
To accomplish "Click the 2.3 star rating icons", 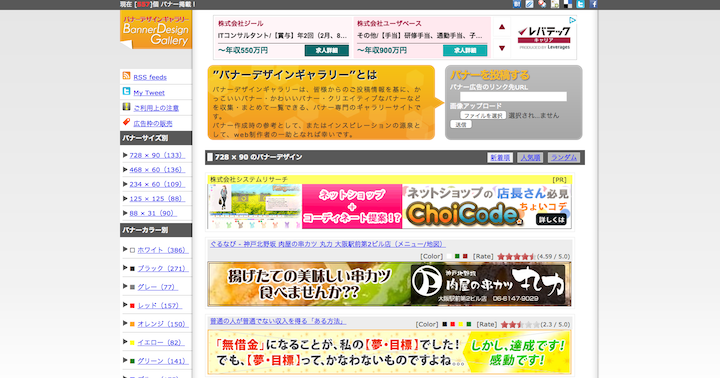I will click(x=520, y=325).
